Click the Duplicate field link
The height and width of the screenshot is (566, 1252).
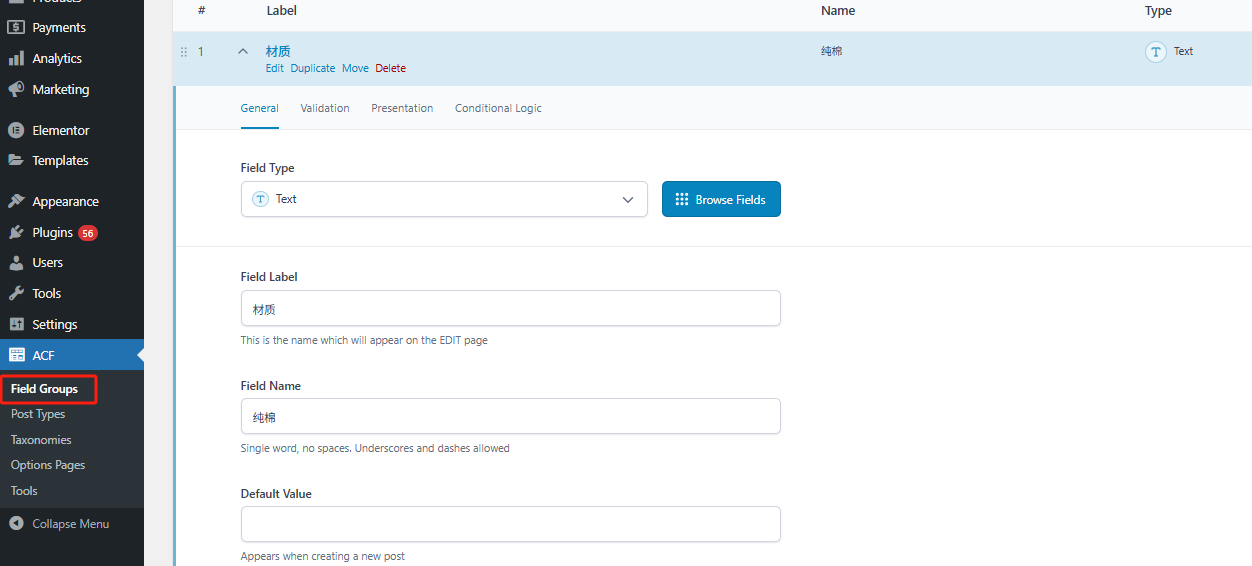pos(313,68)
